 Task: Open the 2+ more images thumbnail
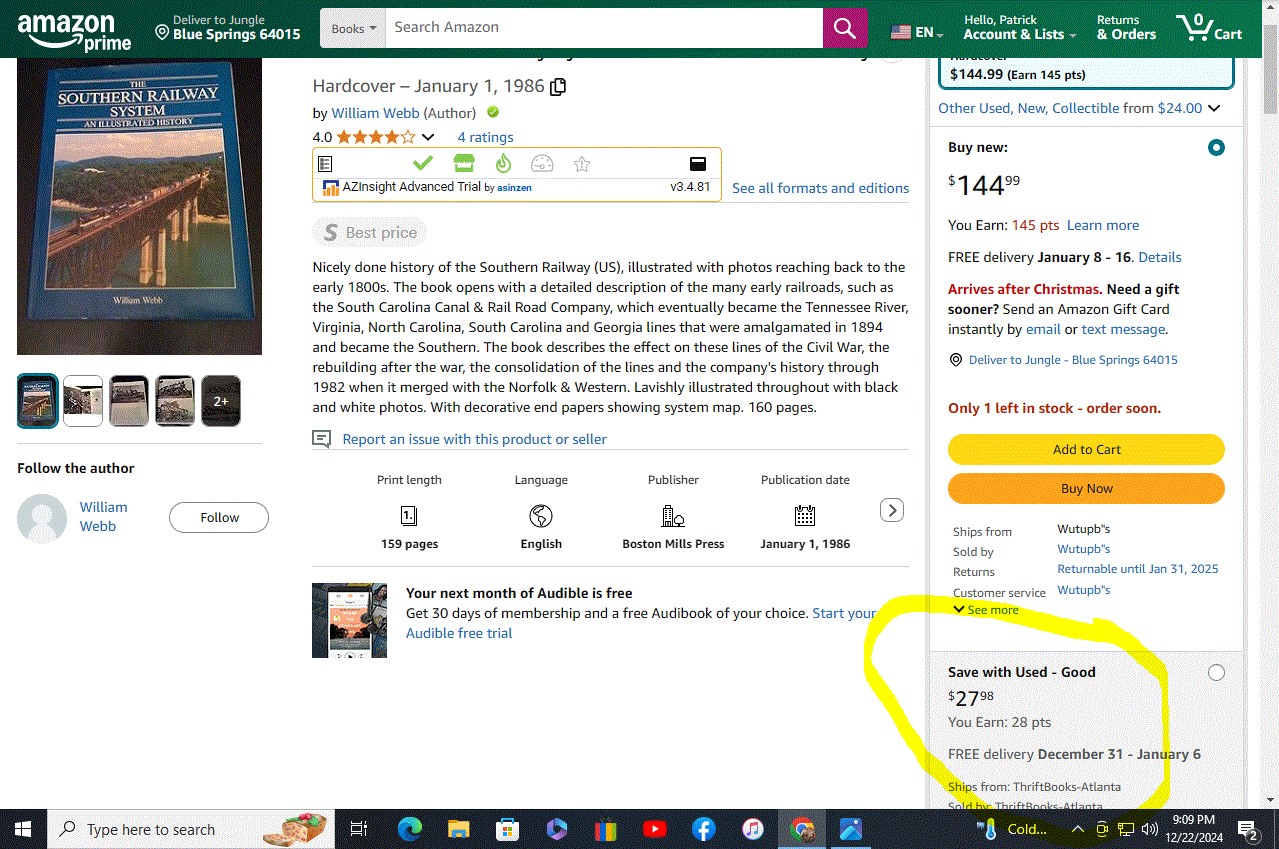click(x=221, y=401)
